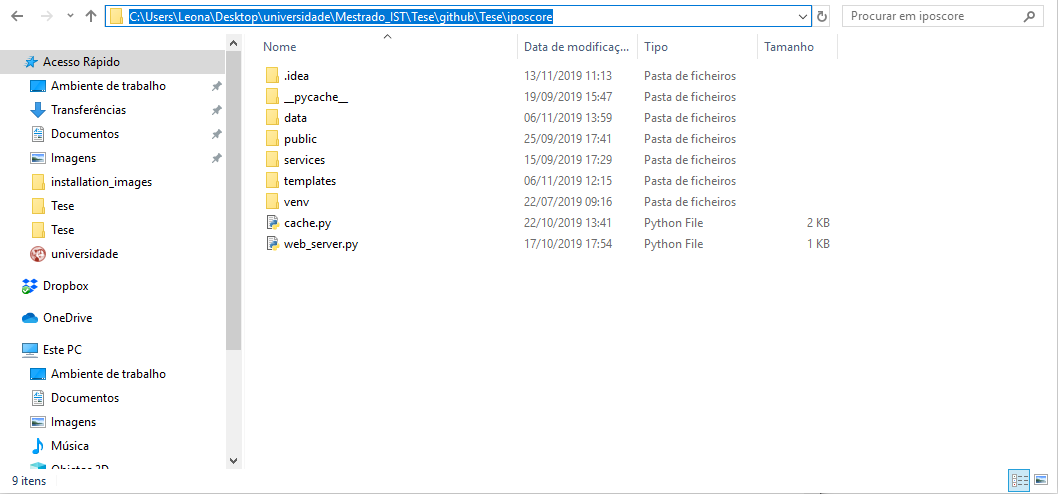Expand address bar history dropdown
The image size is (1058, 494).
pyautogui.click(x=803, y=16)
